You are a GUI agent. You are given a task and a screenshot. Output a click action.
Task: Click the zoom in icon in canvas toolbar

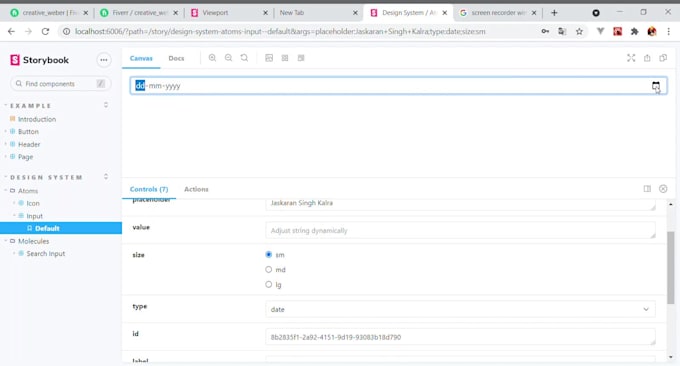(x=212, y=58)
